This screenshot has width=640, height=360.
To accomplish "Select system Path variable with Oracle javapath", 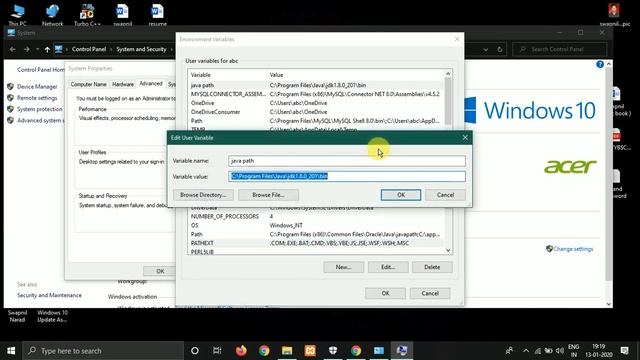I will 316,234.
